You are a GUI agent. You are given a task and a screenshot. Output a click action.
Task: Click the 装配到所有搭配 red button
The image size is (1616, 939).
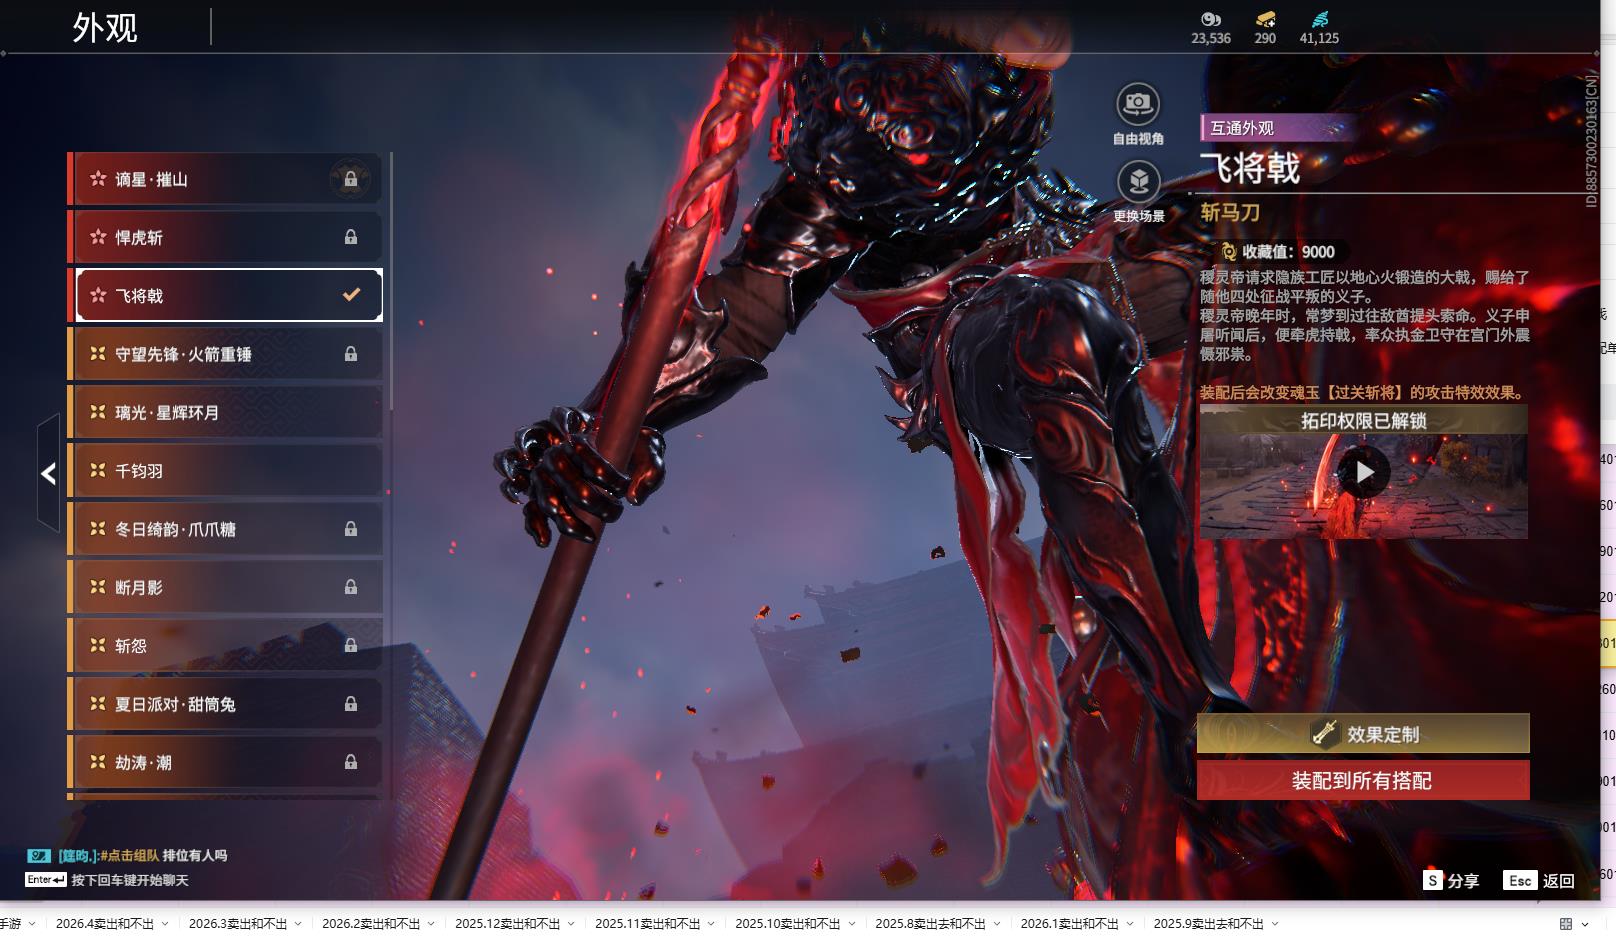[1362, 781]
